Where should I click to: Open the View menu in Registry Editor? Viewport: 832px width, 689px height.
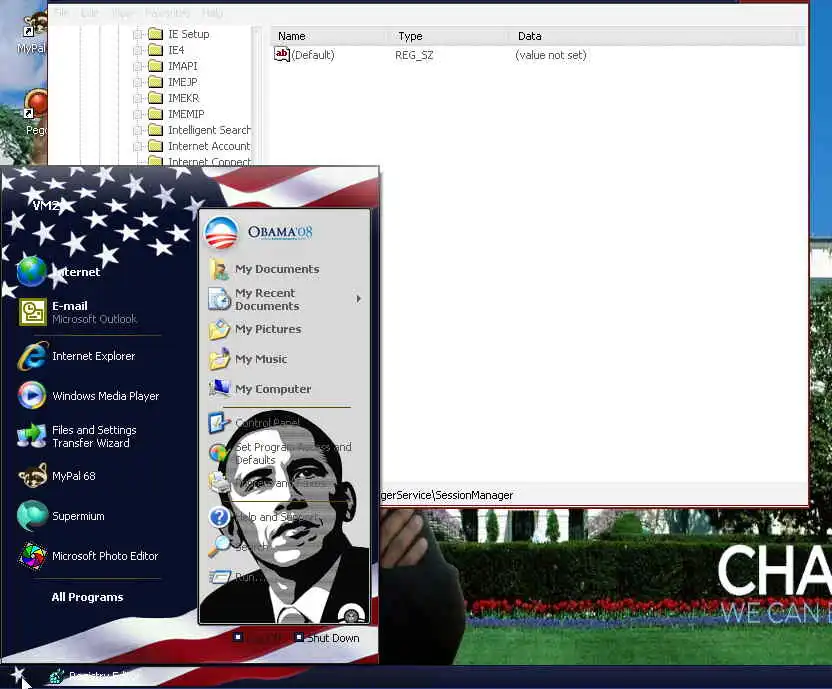(x=123, y=12)
